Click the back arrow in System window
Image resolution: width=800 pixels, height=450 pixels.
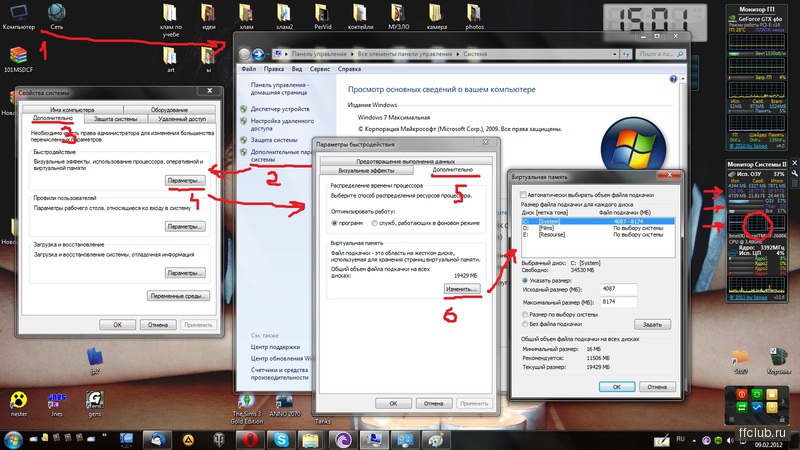(x=244, y=54)
